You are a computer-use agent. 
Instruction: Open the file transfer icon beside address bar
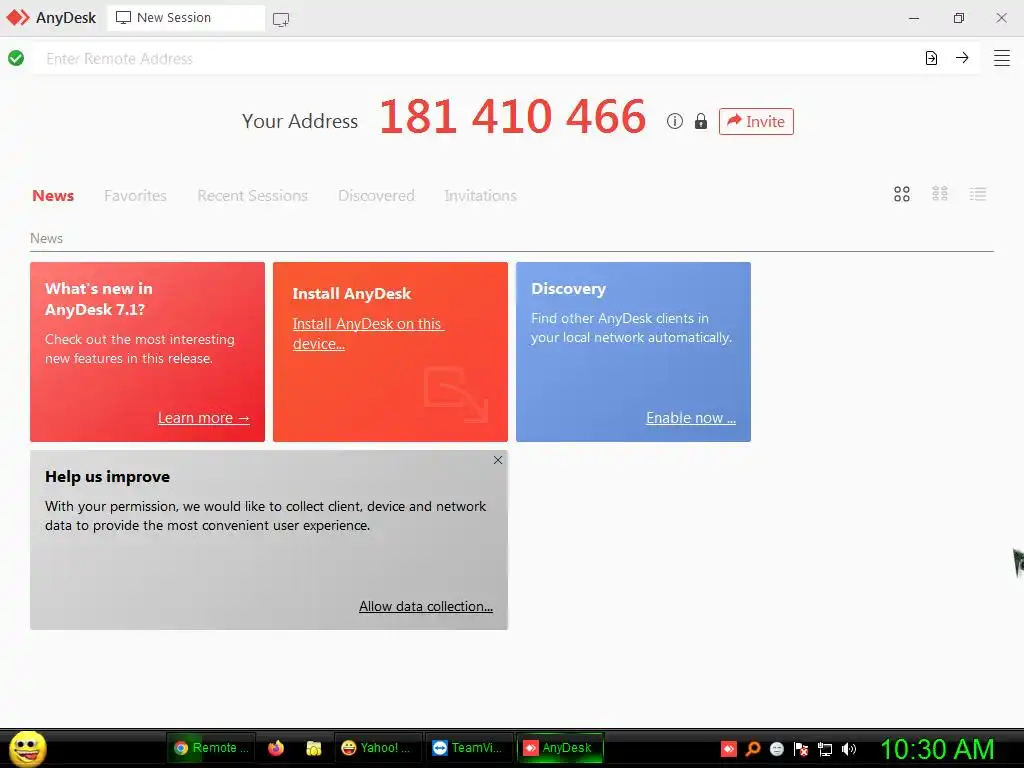pyautogui.click(x=931, y=58)
